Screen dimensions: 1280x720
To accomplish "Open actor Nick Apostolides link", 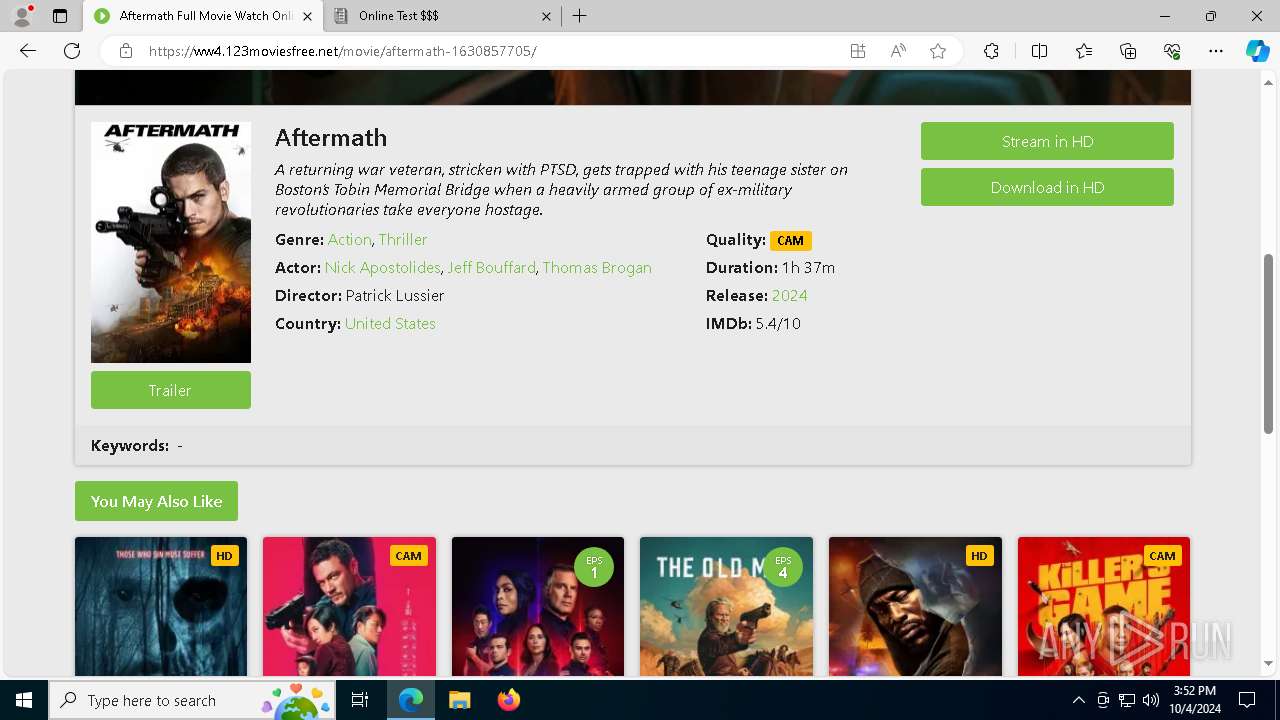I will point(382,268).
